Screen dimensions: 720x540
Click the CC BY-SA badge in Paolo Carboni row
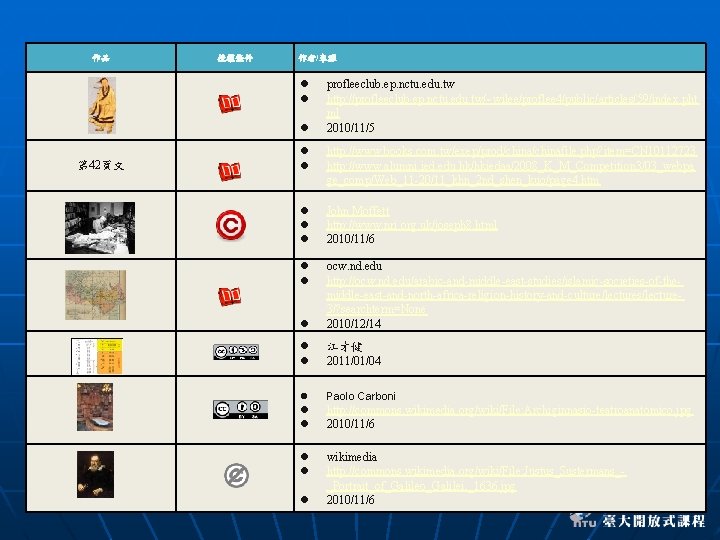(240, 409)
